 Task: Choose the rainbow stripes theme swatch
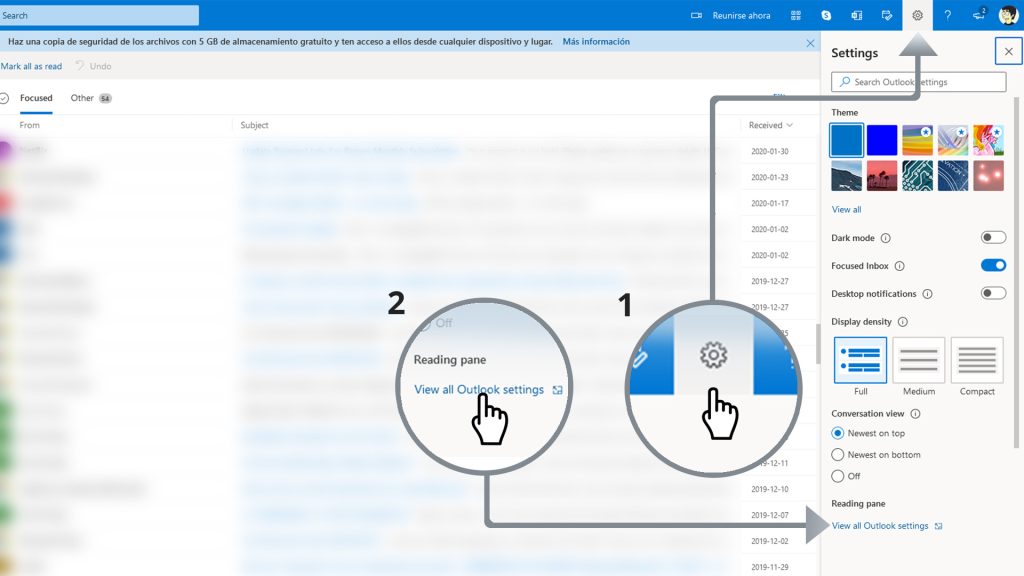pyautogui.click(x=917, y=140)
